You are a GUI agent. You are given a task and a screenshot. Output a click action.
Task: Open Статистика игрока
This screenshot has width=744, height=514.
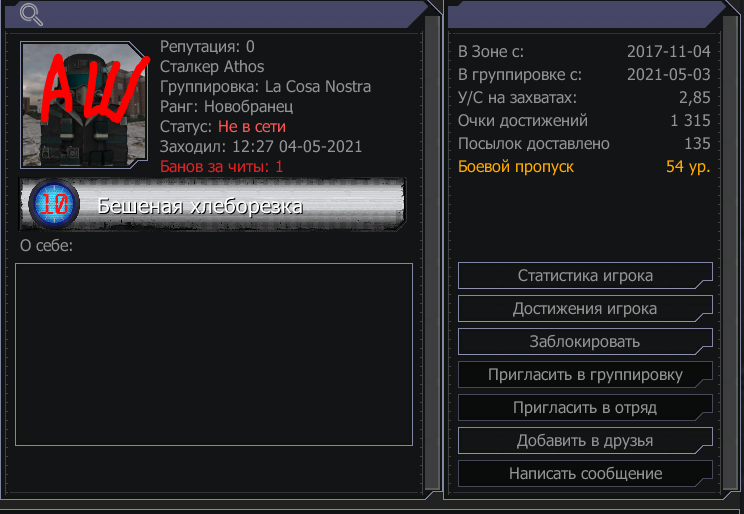click(x=585, y=275)
